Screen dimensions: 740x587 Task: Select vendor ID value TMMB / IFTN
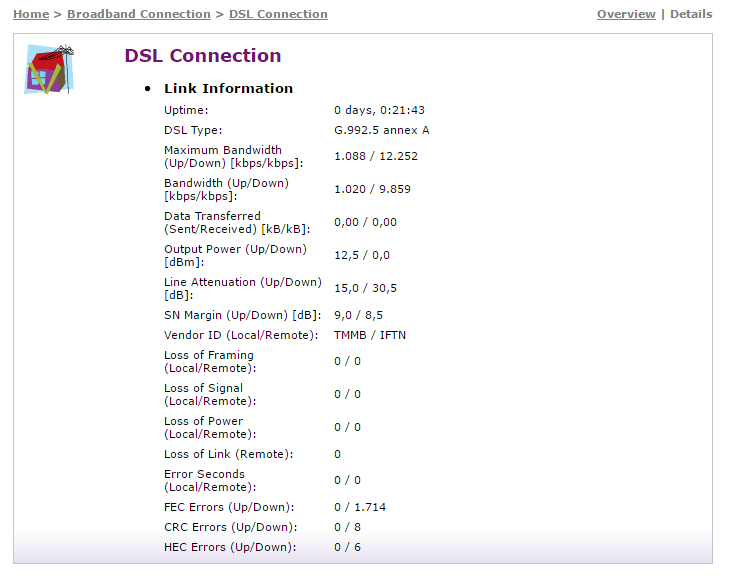coord(370,335)
